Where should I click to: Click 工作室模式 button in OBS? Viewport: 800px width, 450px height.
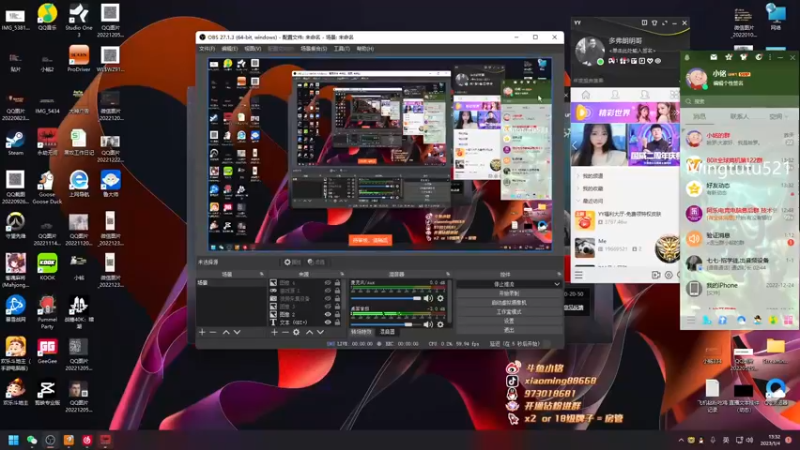click(509, 312)
